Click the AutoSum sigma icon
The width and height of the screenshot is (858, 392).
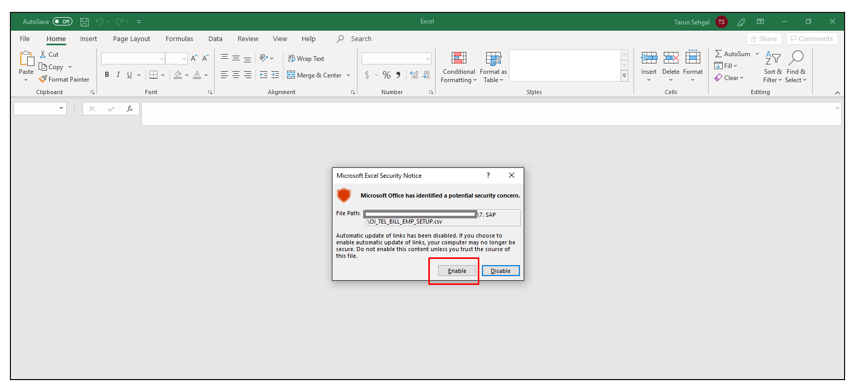(x=718, y=54)
